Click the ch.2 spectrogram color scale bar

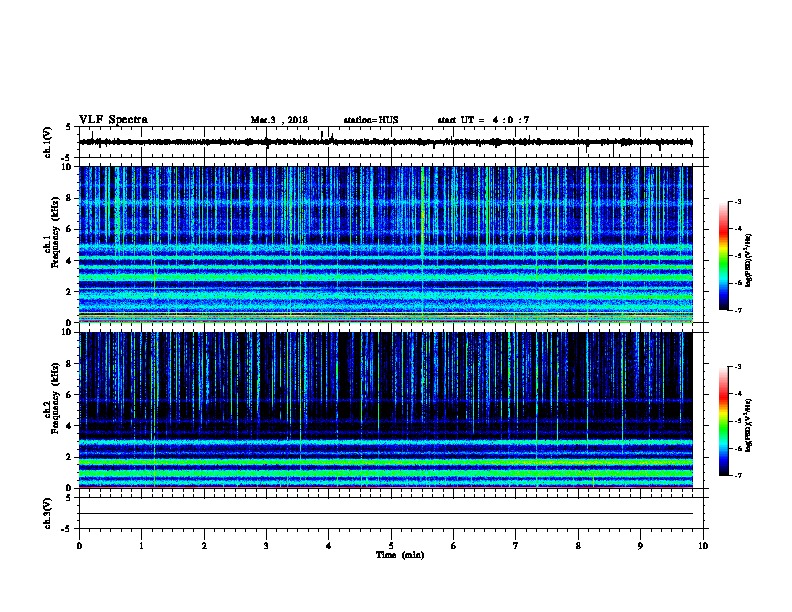(x=724, y=421)
